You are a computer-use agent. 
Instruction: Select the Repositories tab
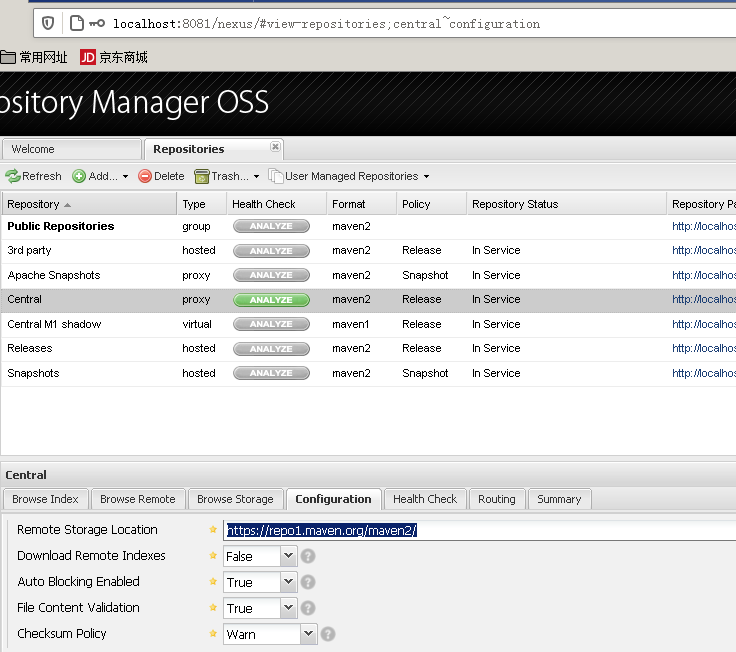(214, 149)
